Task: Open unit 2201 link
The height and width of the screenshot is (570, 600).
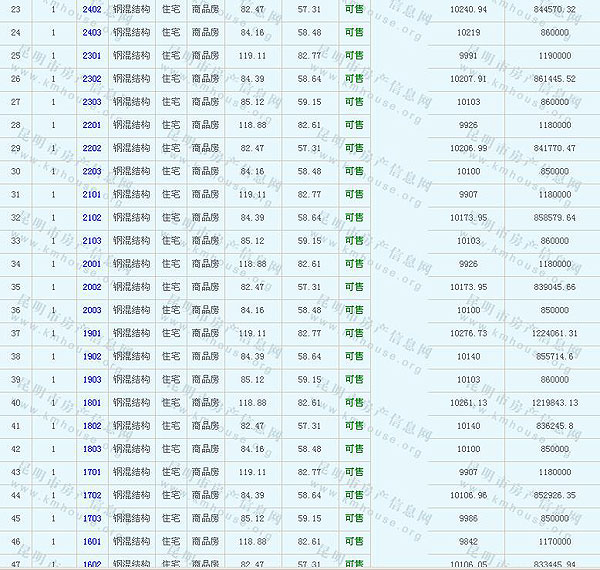Action: click(91, 125)
